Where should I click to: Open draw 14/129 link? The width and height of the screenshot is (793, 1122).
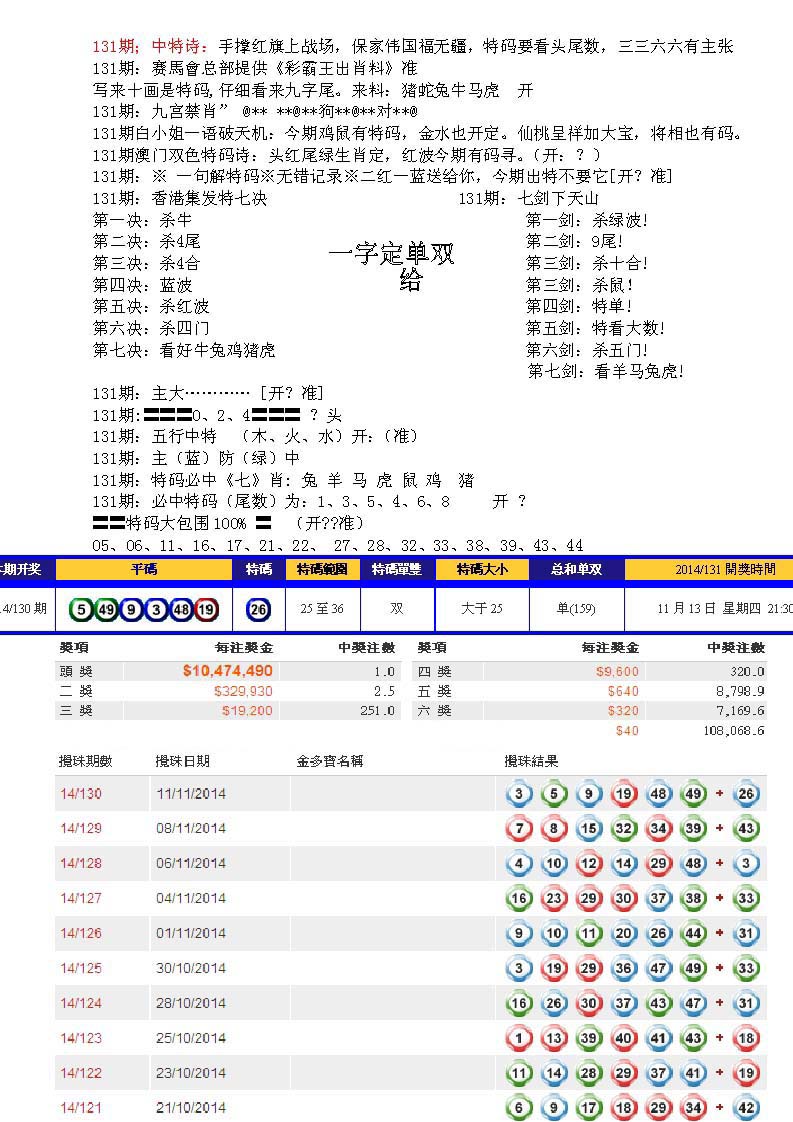coord(81,829)
